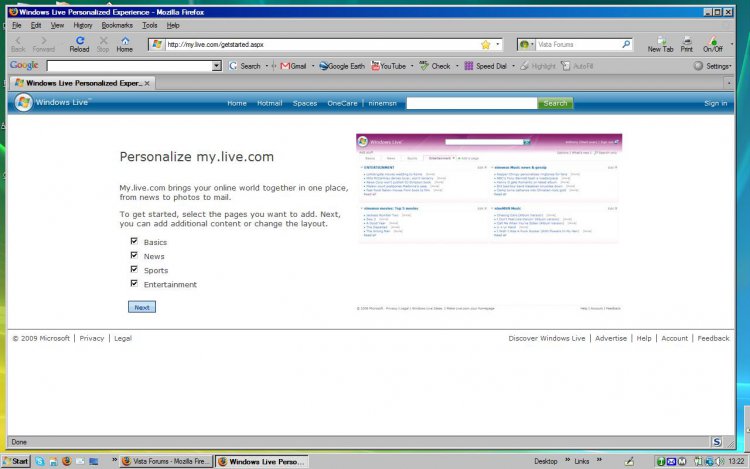The height and width of the screenshot is (469, 750).
Task: Open the Tools menu
Action: point(150,25)
